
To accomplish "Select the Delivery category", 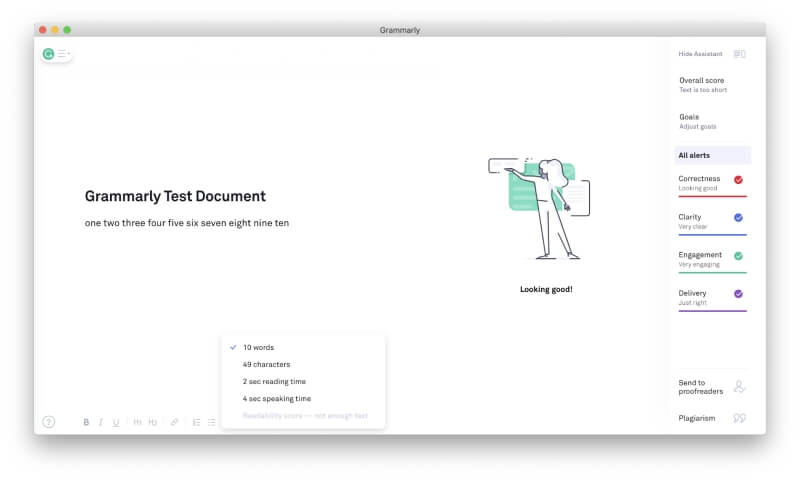I will tap(713, 298).
